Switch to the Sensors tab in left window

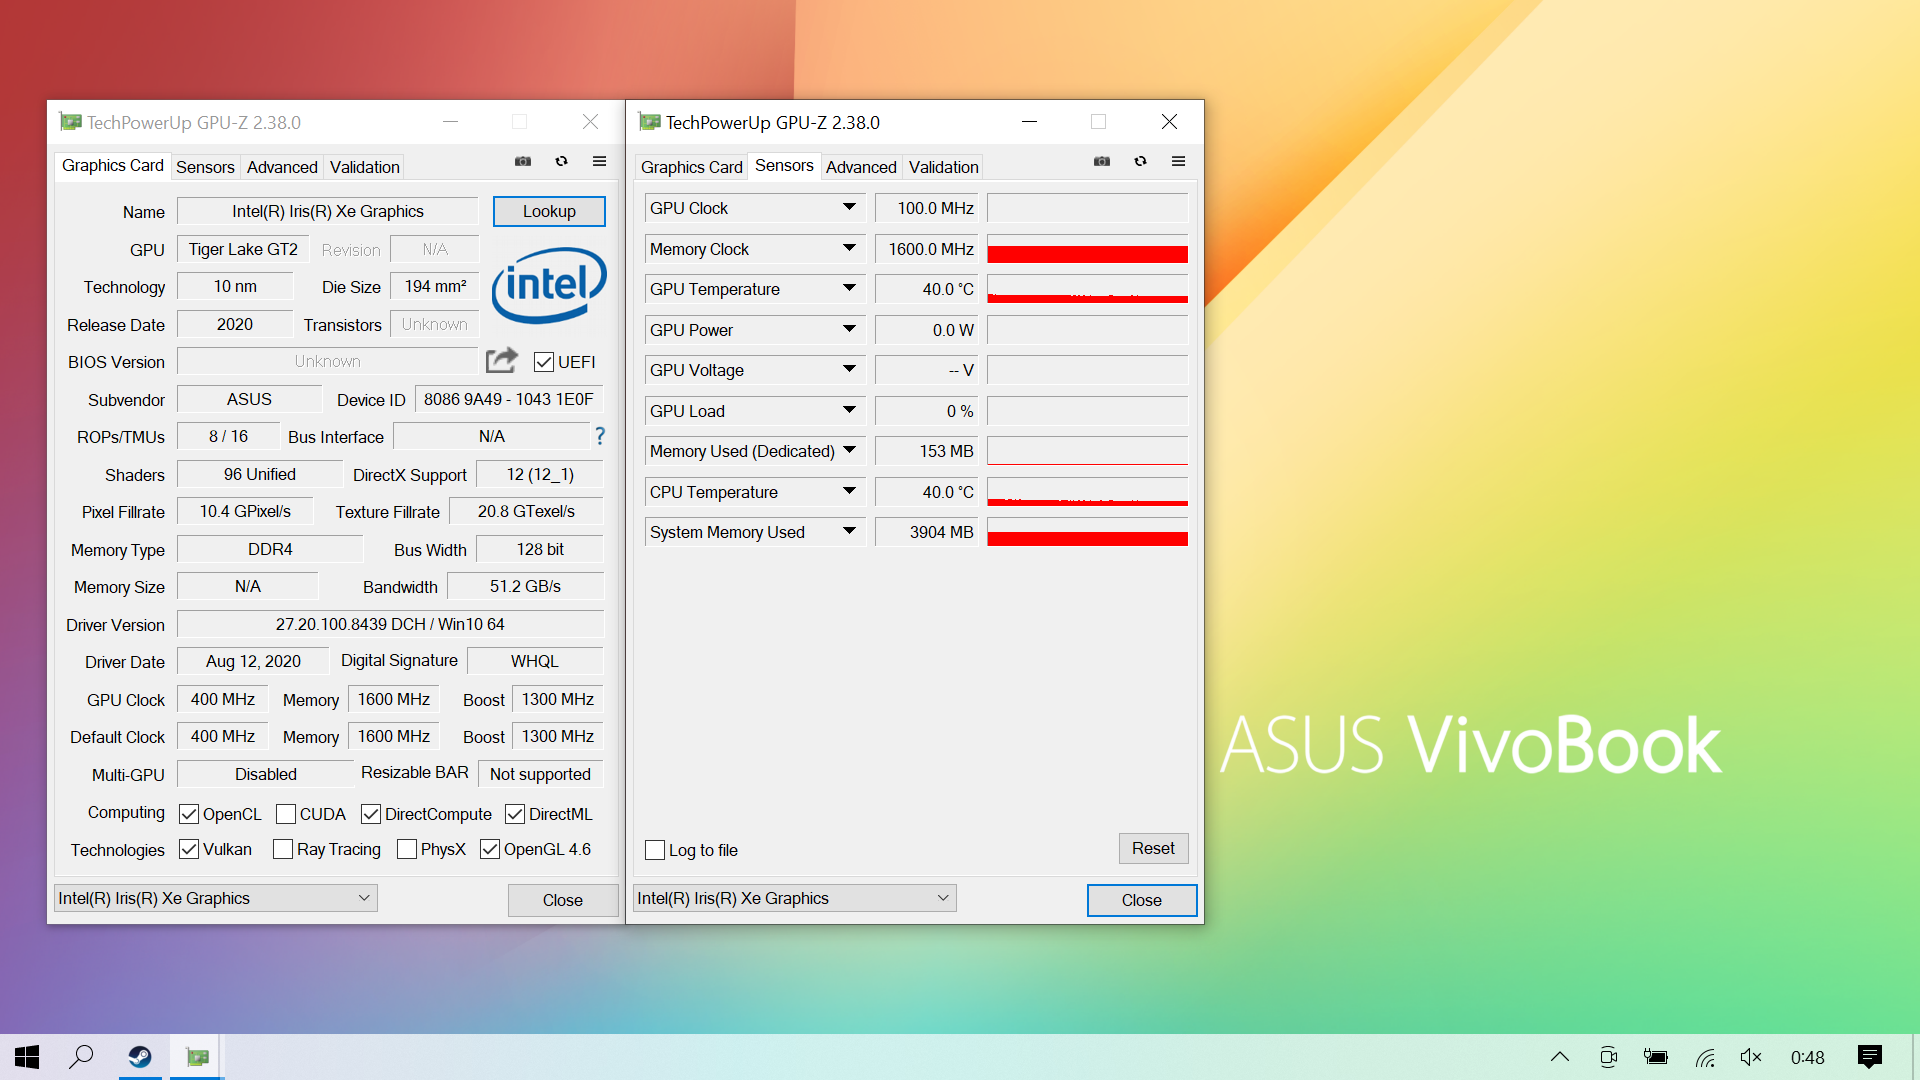point(205,166)
